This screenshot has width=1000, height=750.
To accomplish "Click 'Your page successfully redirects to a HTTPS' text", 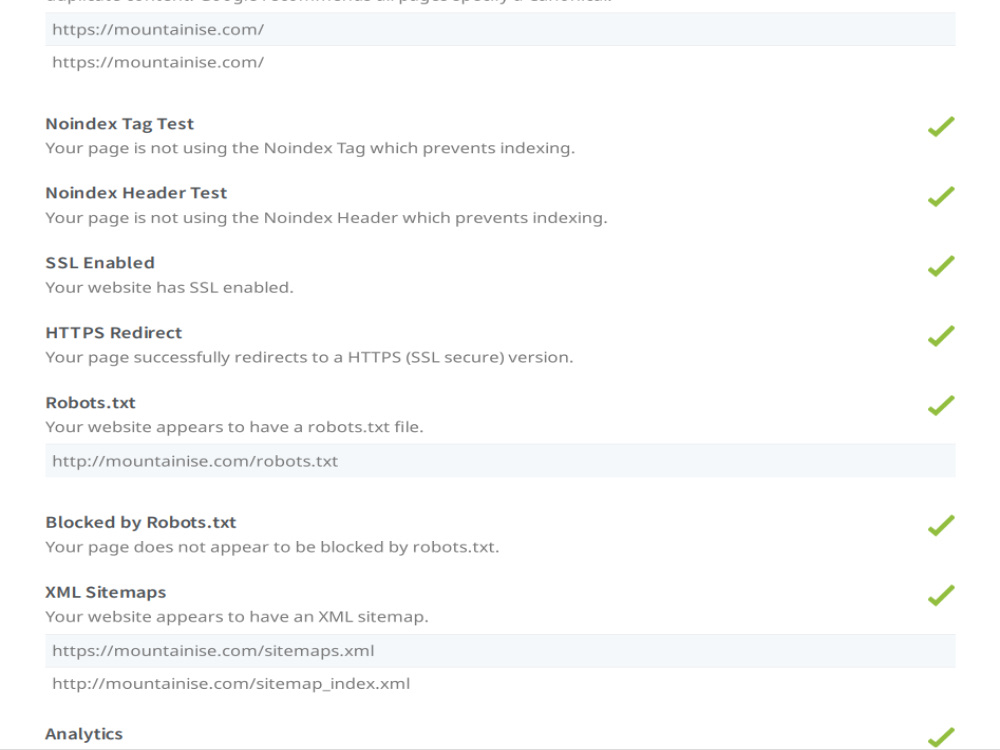I will click(309, 357).
